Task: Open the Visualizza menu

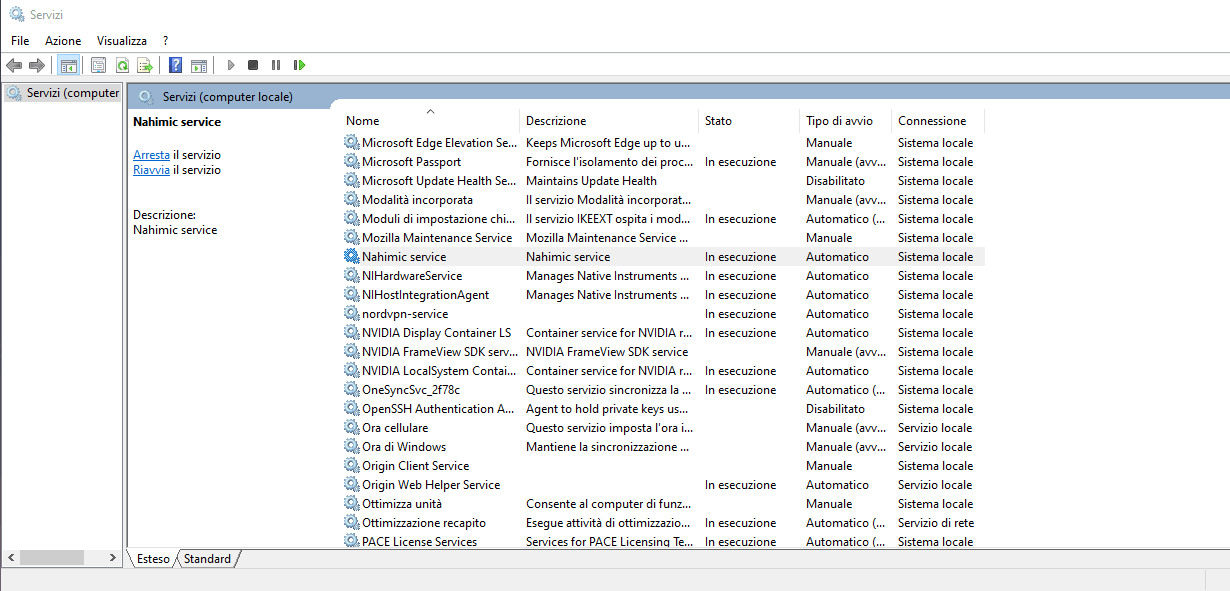Action: [122, 41]
